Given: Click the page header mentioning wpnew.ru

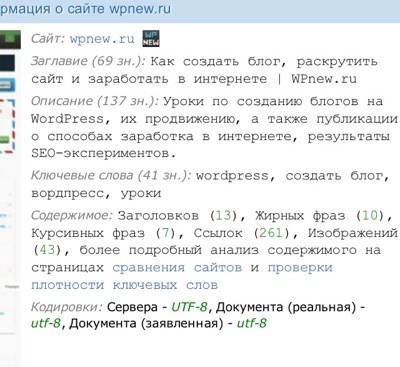Looking at the screenshot, I should coord(85,9).
